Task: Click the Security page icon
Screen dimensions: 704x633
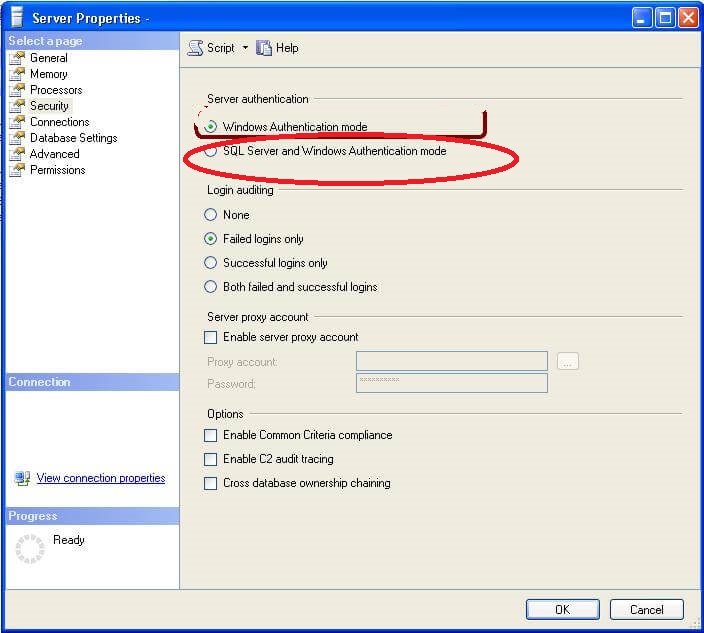Action: pos(18,106)
